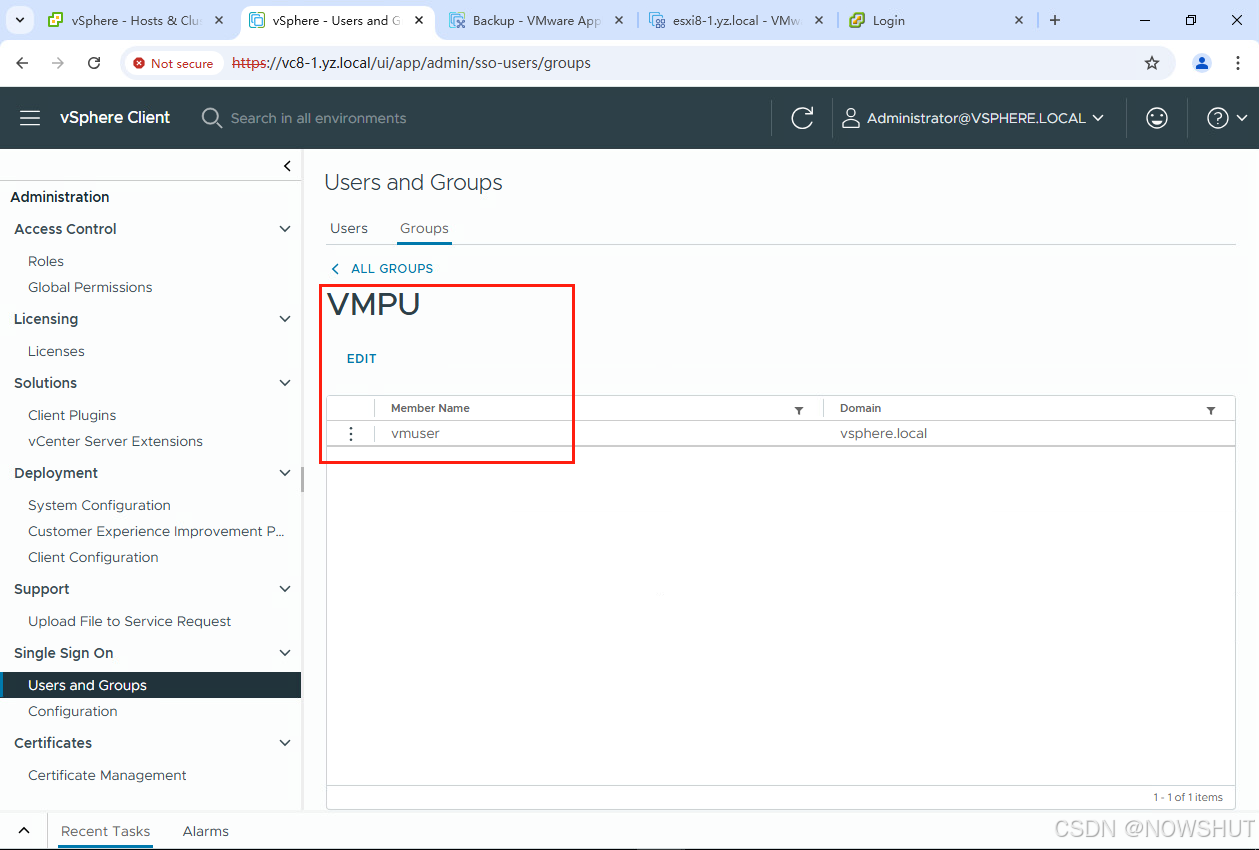This screenshot has width=1259, height=850.
Task: Open the vSphere Client hamburger menu
Action: coord(30,118)
